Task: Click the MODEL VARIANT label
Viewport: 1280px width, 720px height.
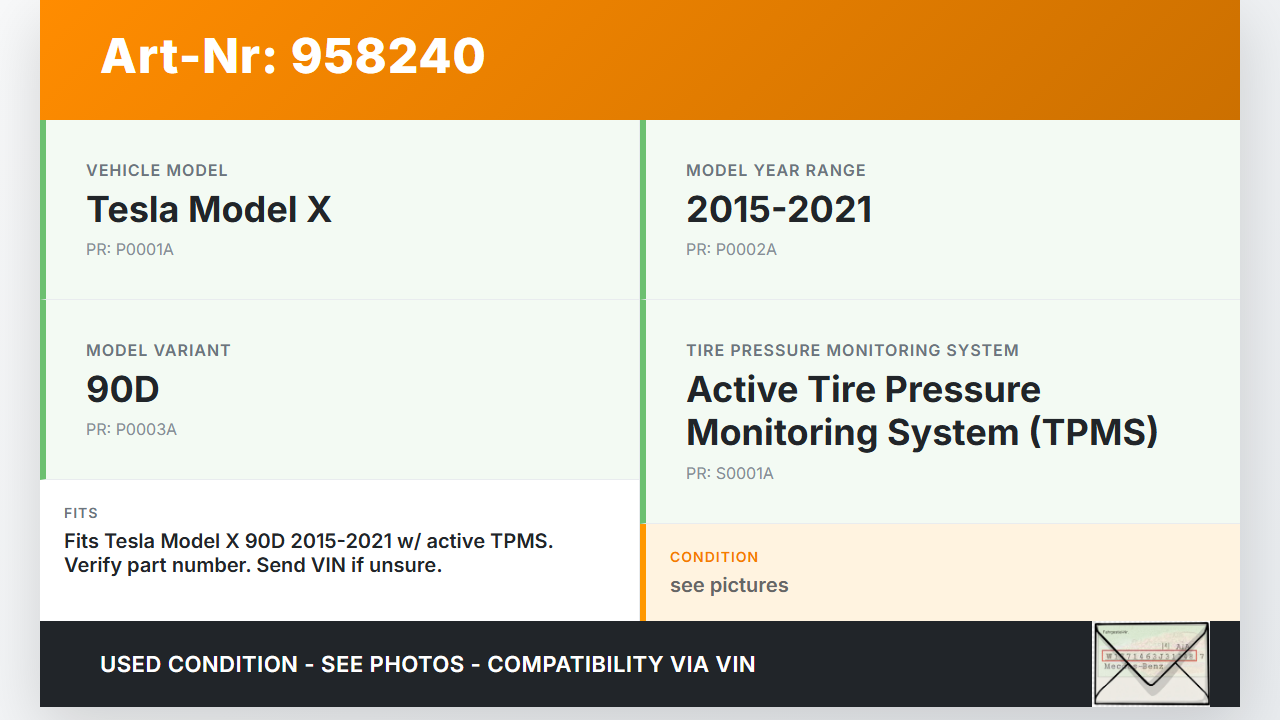Action: [158, 351]
